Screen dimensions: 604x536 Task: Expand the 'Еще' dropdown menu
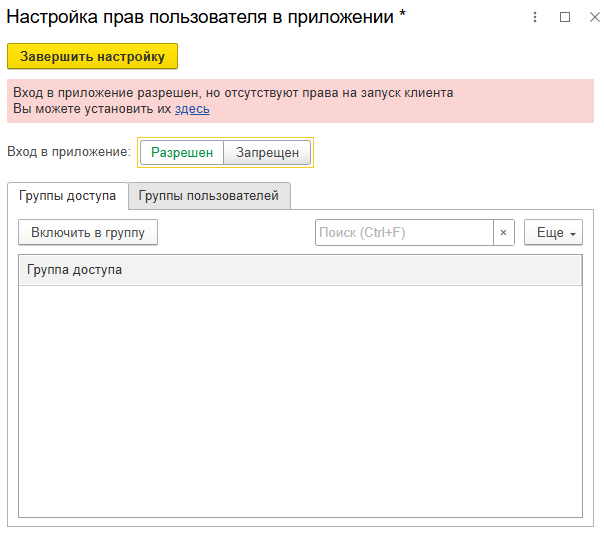553,233
